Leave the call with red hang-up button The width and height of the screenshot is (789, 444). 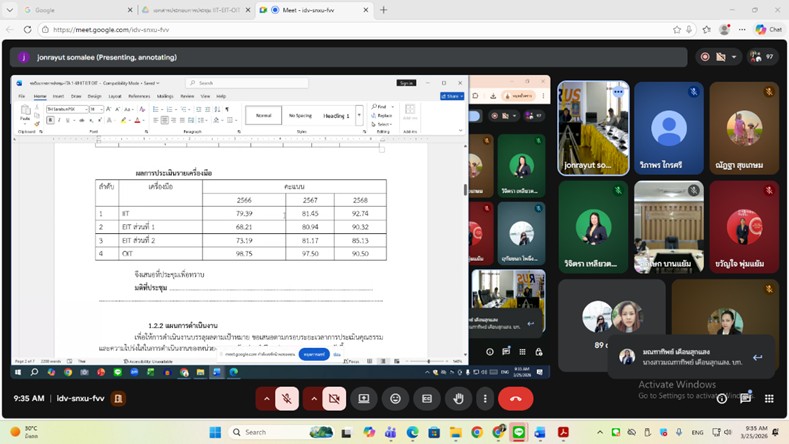(x=516, y=399)
